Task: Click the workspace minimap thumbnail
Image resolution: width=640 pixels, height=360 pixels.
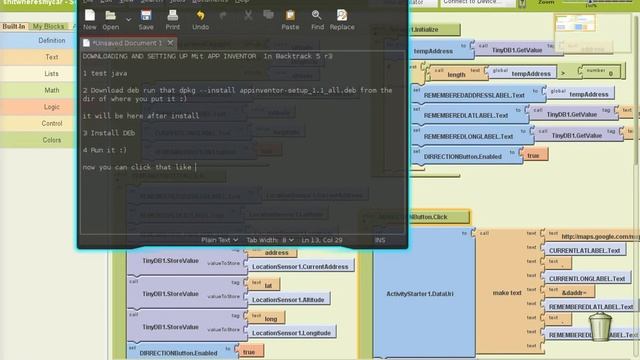Action: [x=575, y=23]
